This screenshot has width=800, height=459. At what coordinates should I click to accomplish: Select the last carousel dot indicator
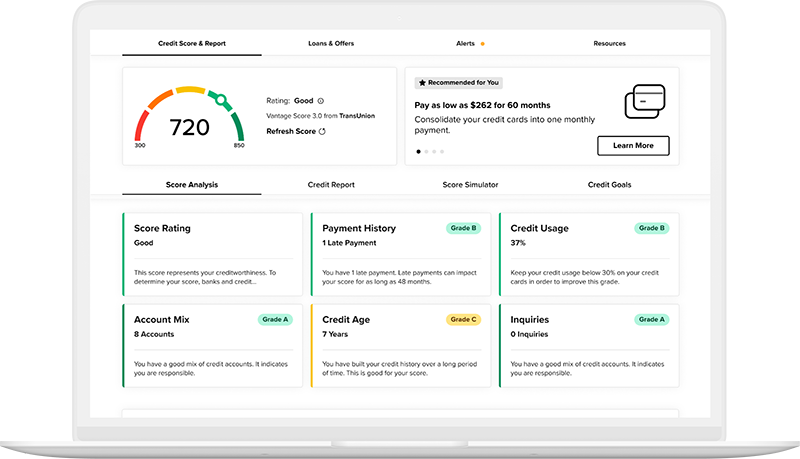click(442, 152)
